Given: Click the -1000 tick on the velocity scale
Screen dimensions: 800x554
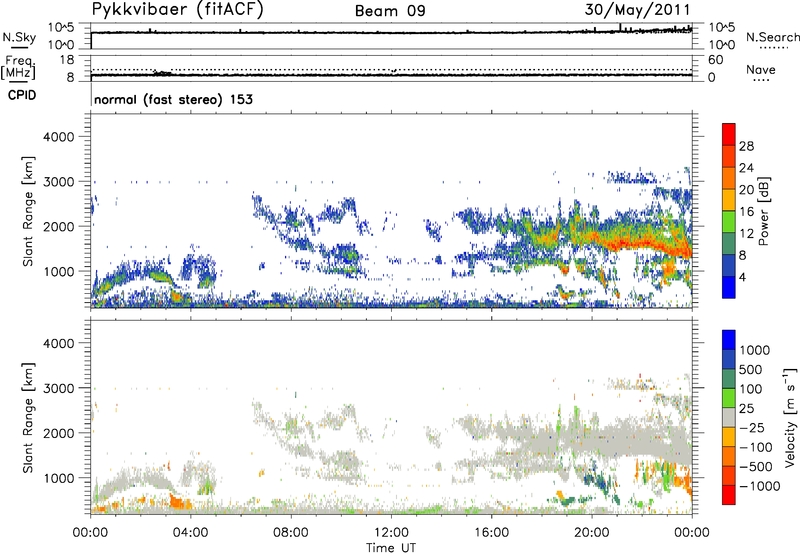Looking at the screenshot, I should (x=760, y=486).
